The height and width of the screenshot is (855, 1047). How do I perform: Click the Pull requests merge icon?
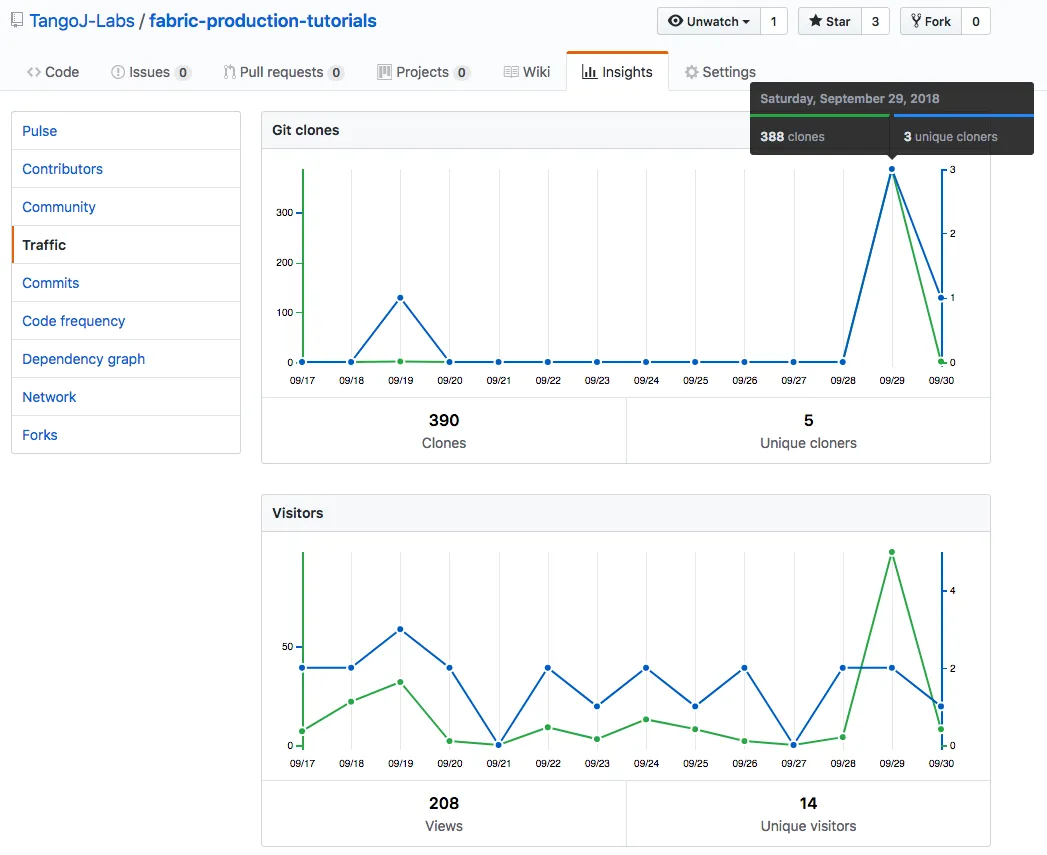[x=229, y=72]
